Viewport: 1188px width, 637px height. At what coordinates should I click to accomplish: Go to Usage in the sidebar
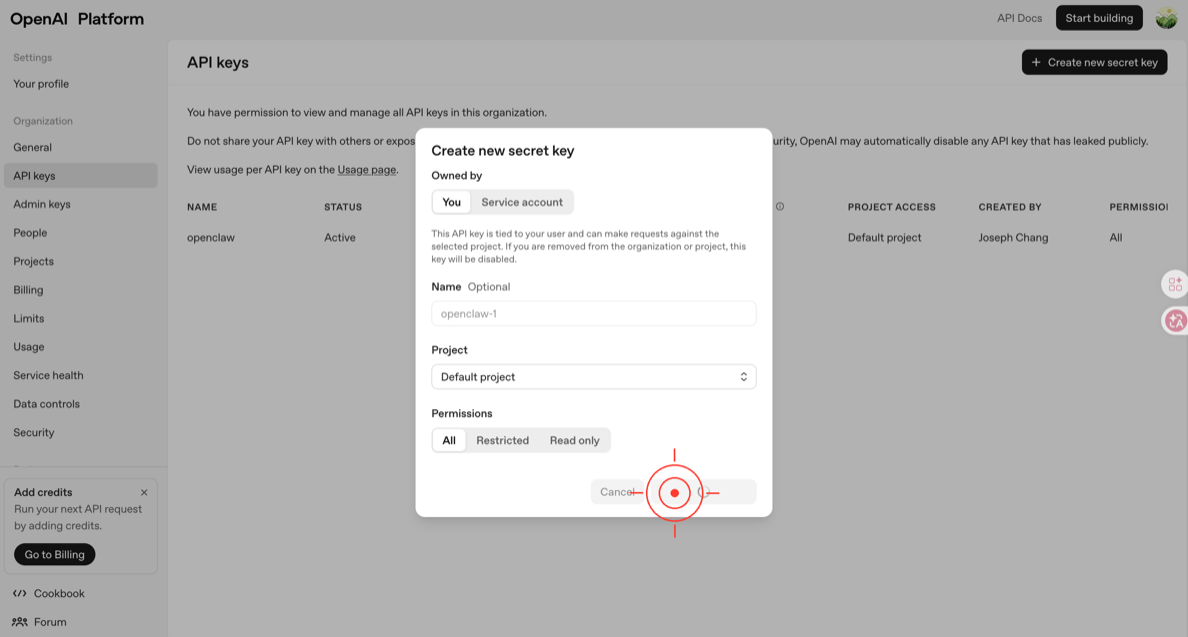pyautogui.click(x=29, y=347)
